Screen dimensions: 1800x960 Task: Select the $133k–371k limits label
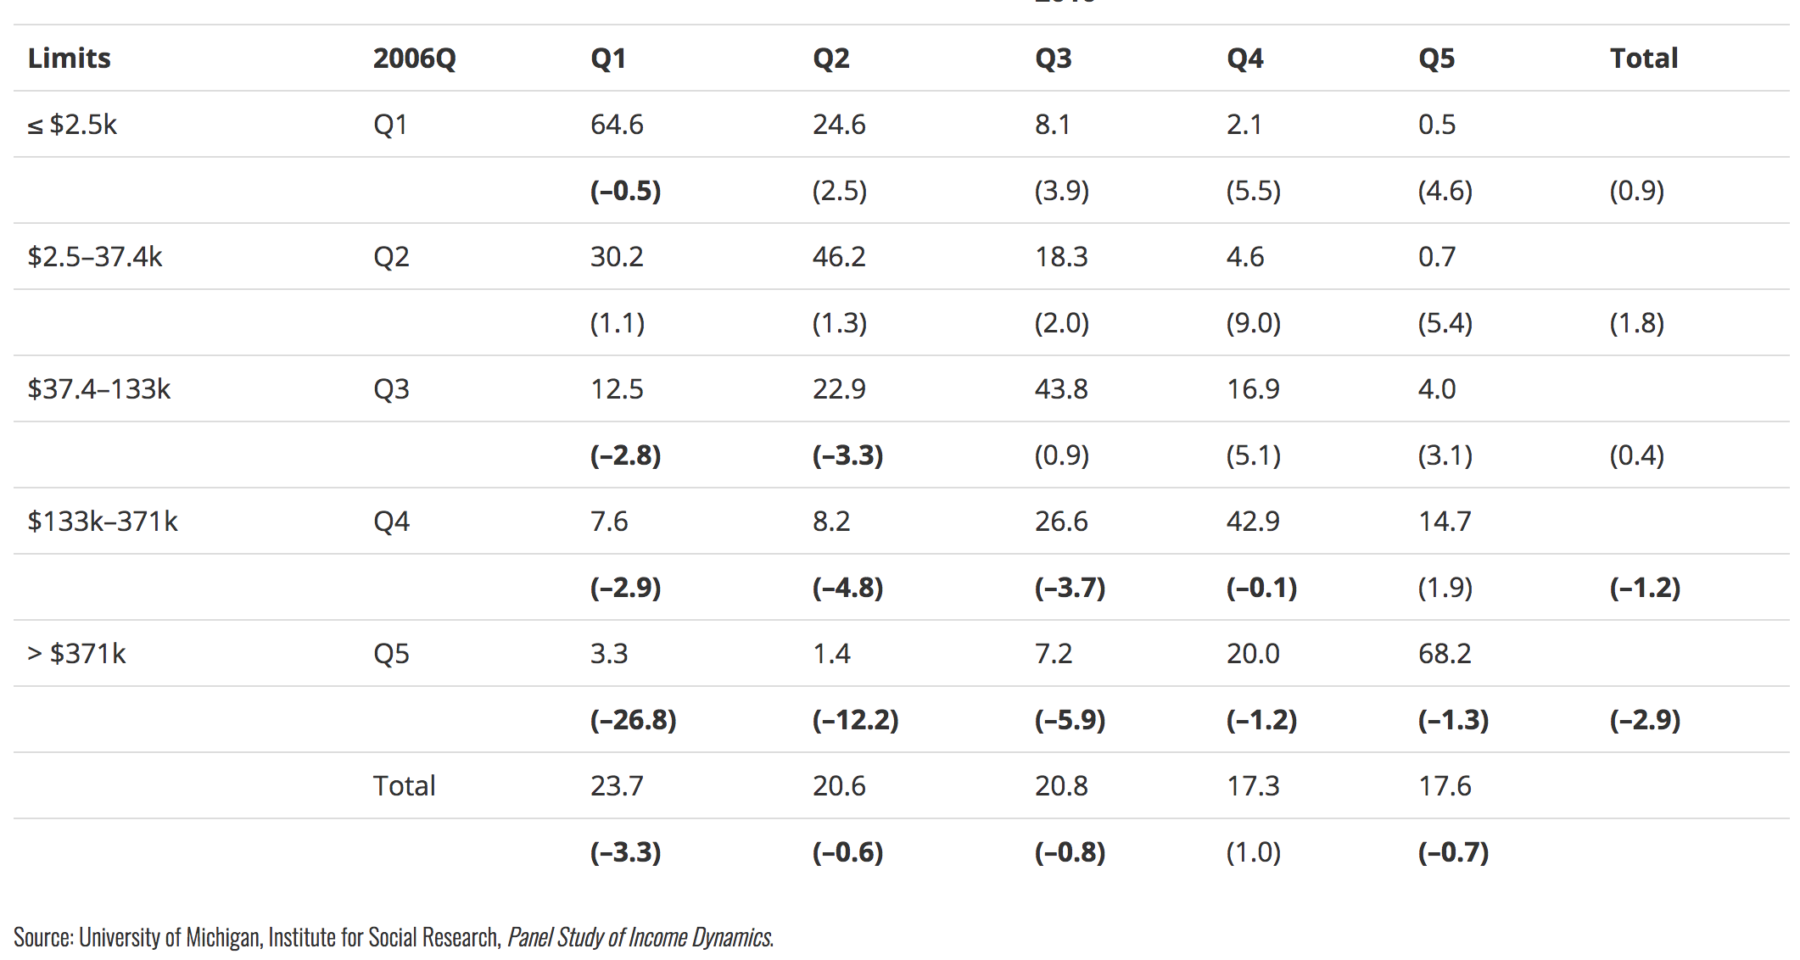[103, 521]
